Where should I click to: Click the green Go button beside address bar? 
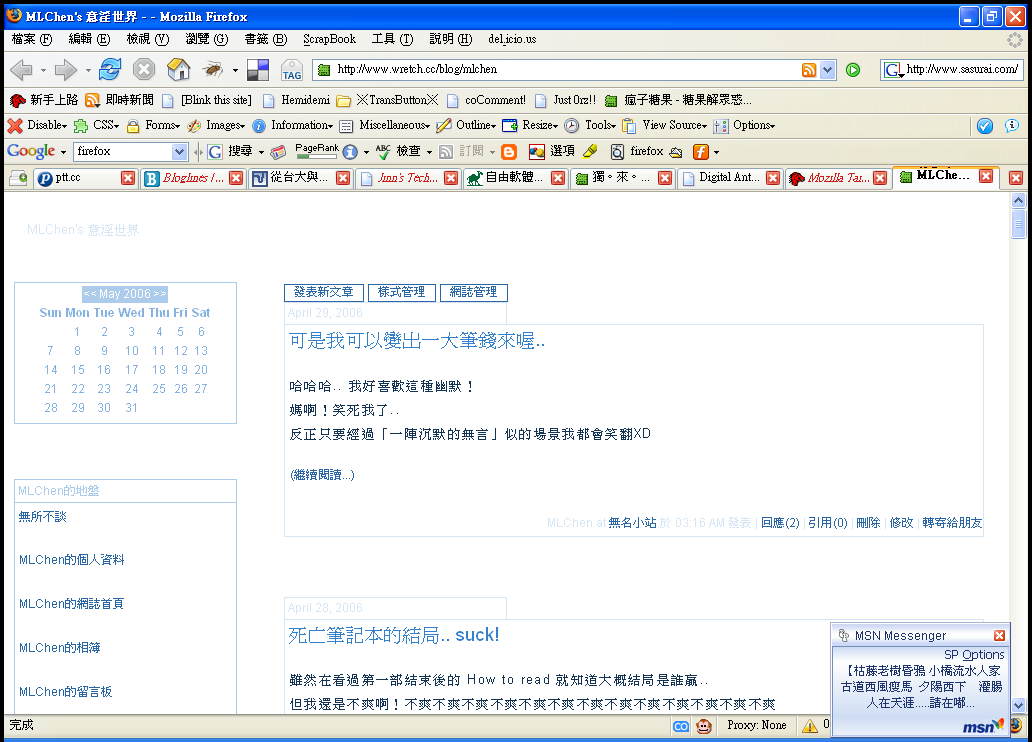point(853,70)
